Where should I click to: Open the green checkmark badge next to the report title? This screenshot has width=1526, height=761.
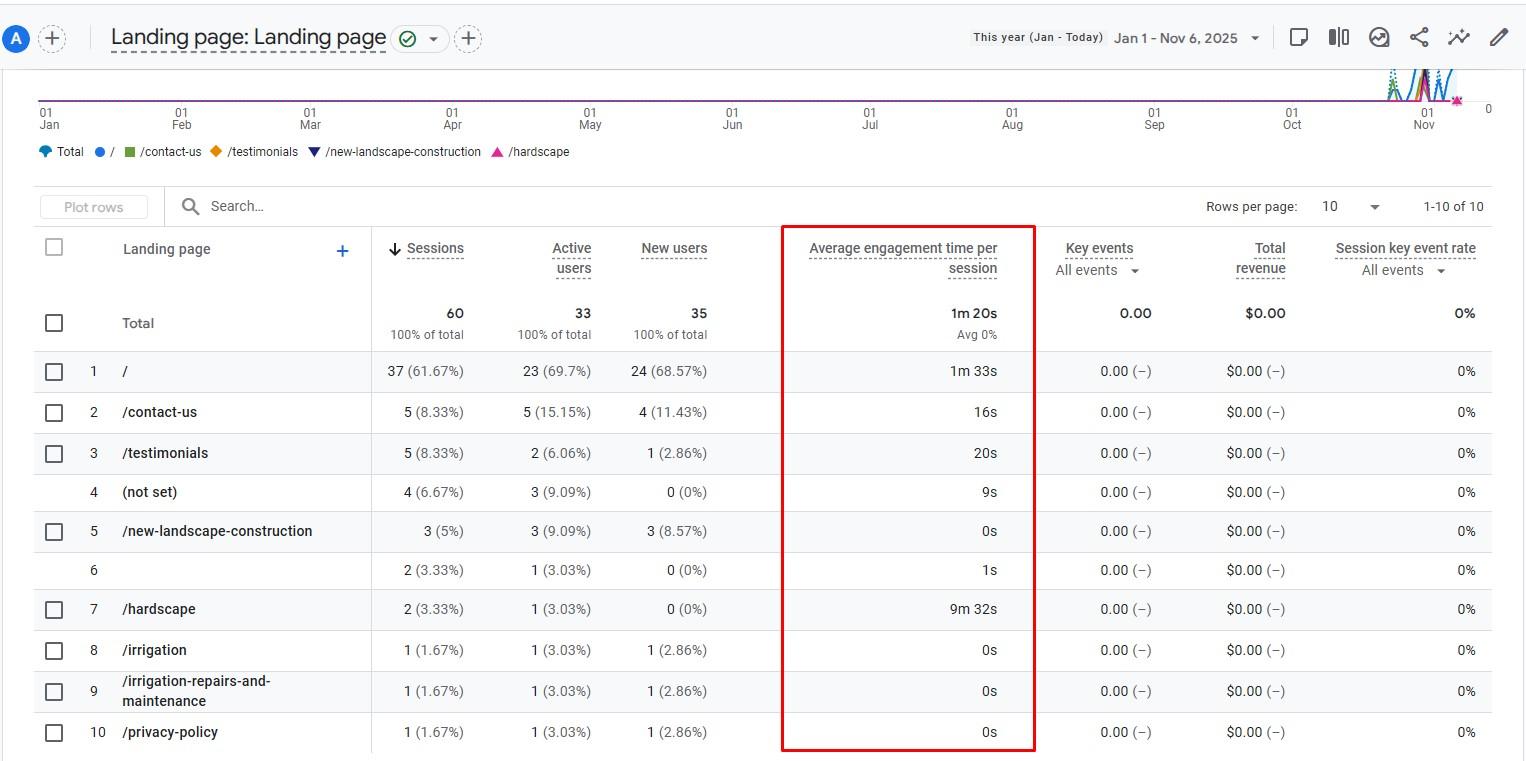pos(408,37)
